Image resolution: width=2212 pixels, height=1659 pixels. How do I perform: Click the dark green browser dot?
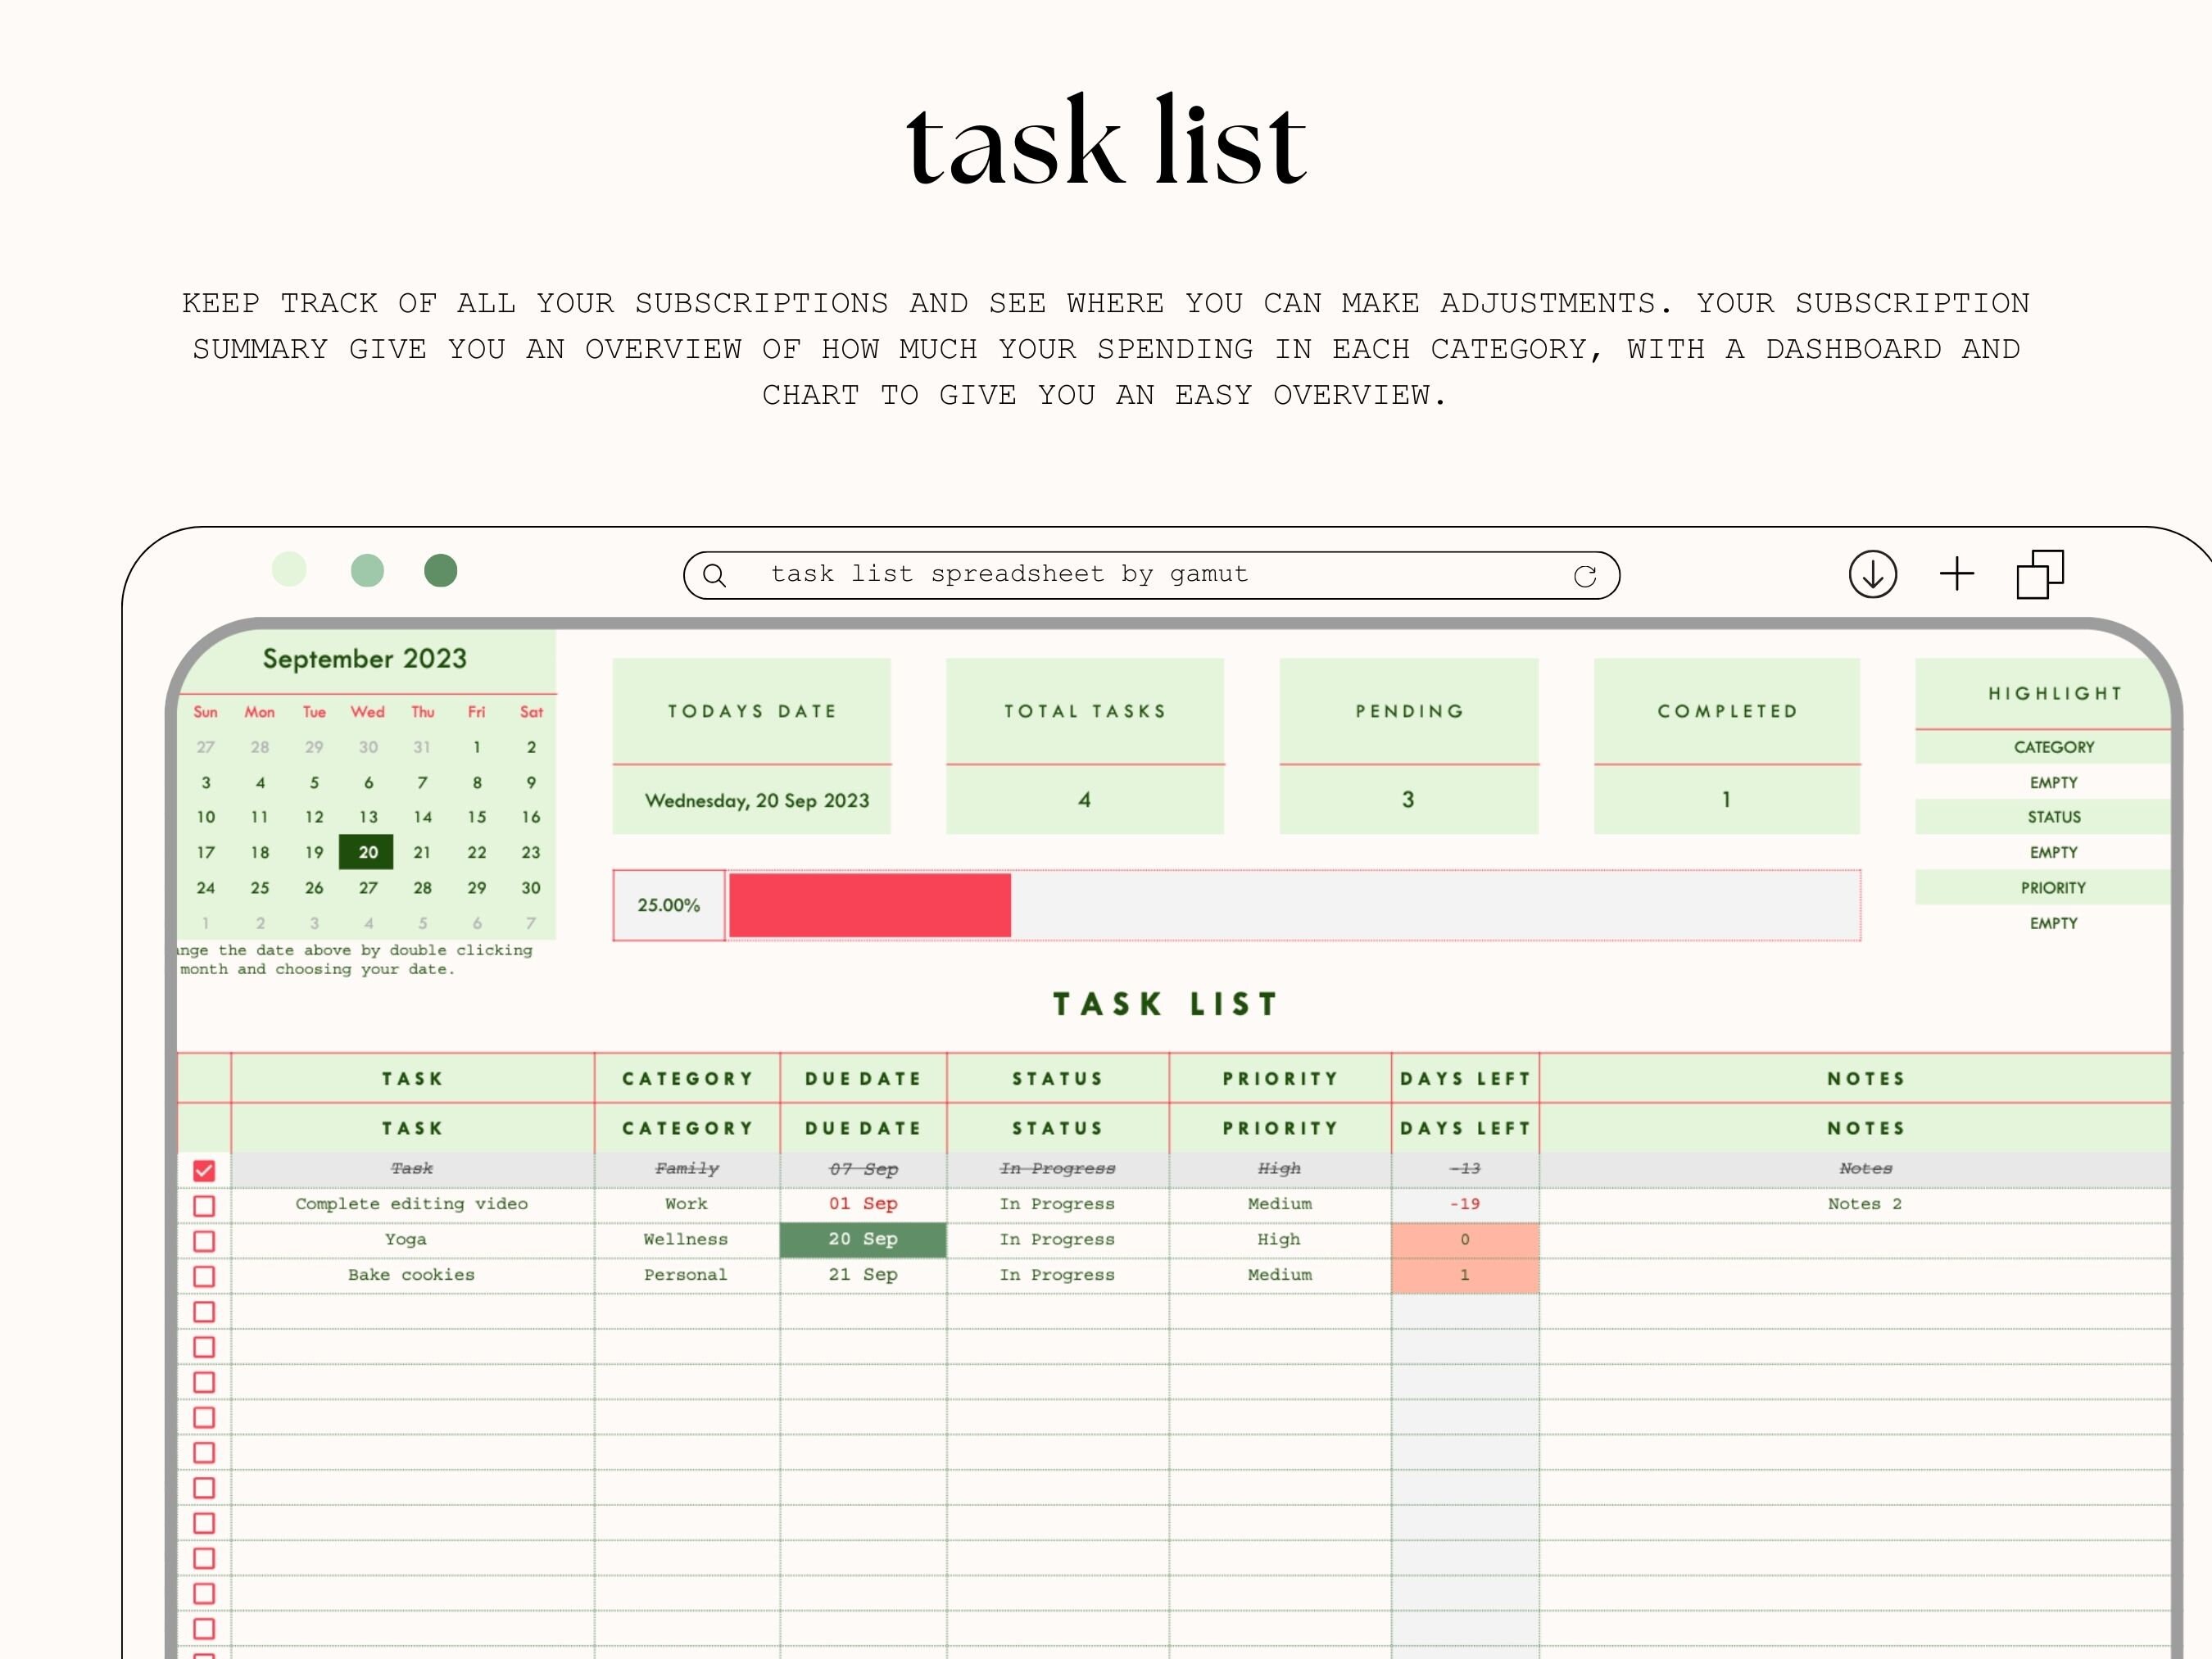(440, 570)
